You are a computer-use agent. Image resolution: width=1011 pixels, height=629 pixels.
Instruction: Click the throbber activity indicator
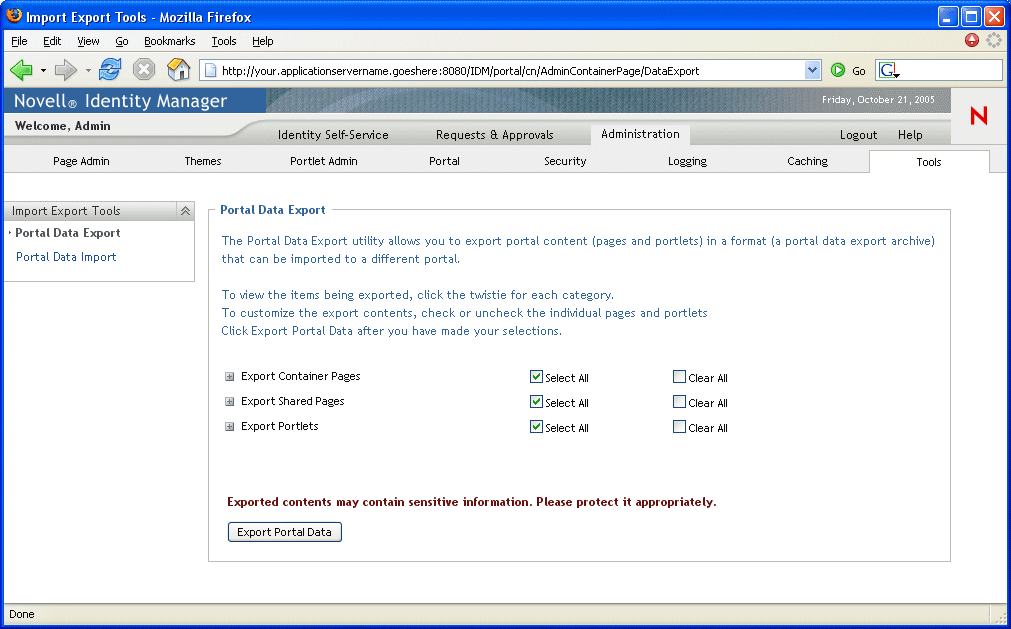pos(994,41)
